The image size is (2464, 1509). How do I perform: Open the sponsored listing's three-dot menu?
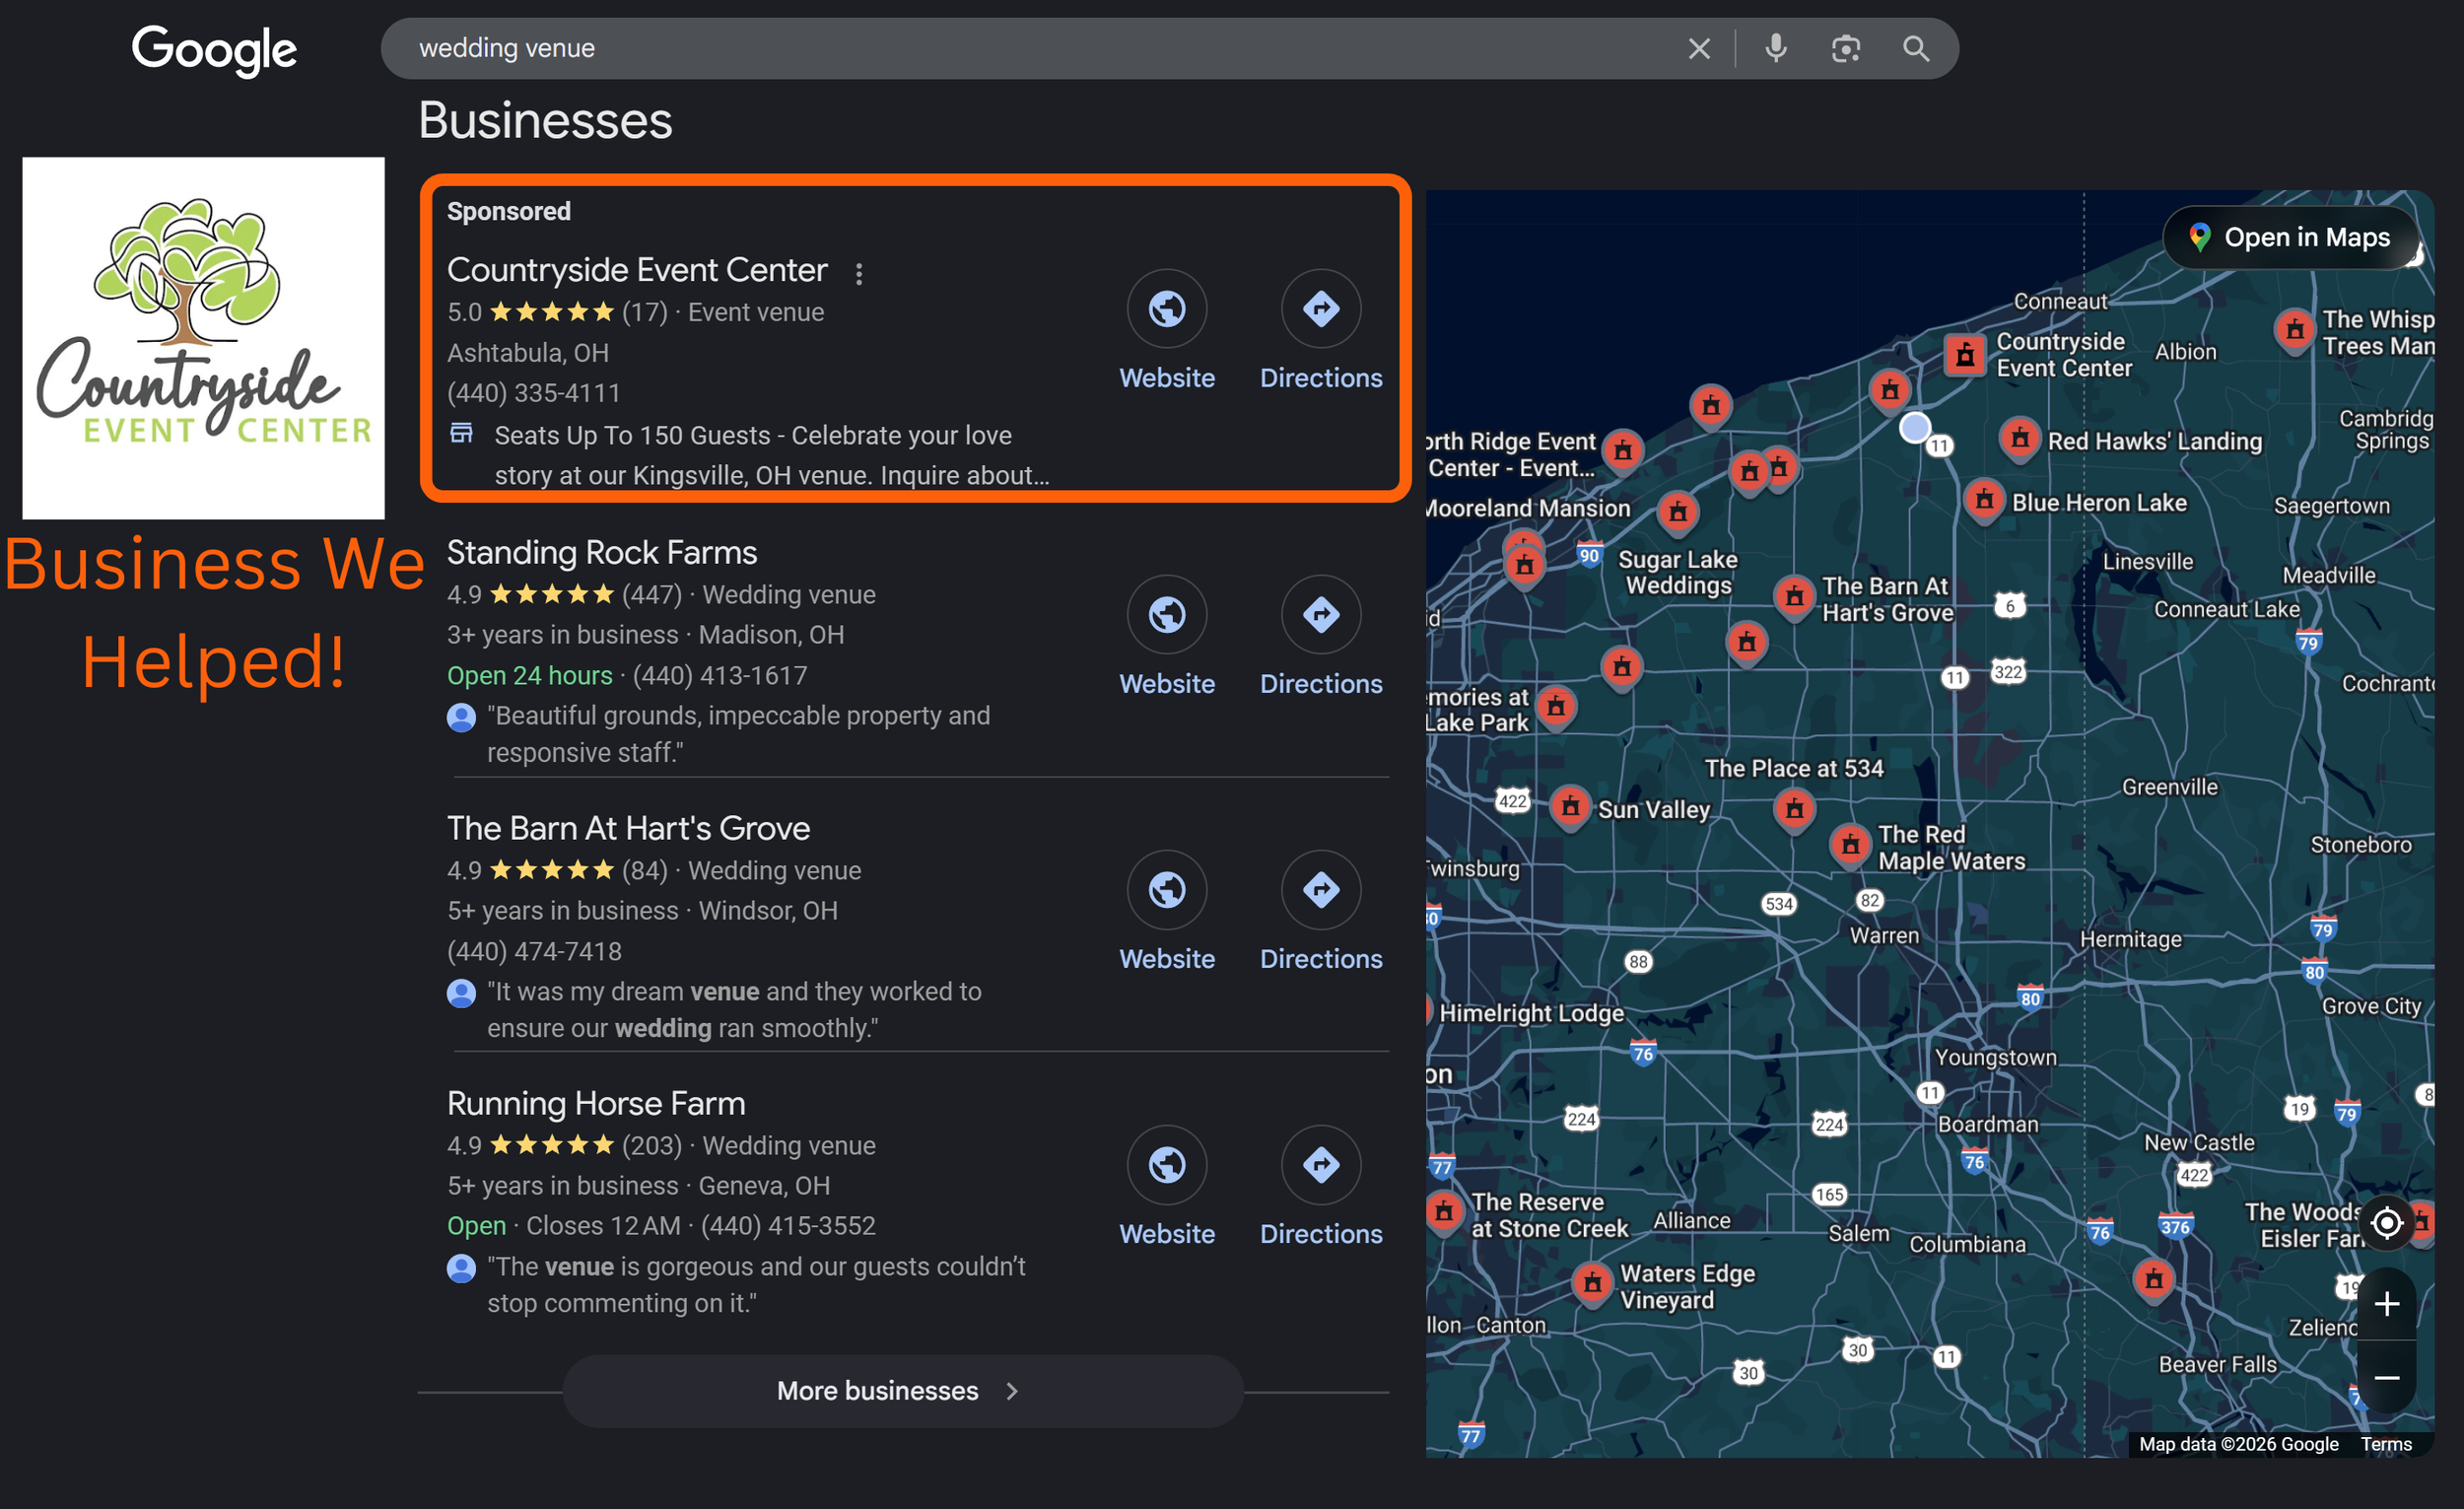pyautogui.click(x=859, y=273)
